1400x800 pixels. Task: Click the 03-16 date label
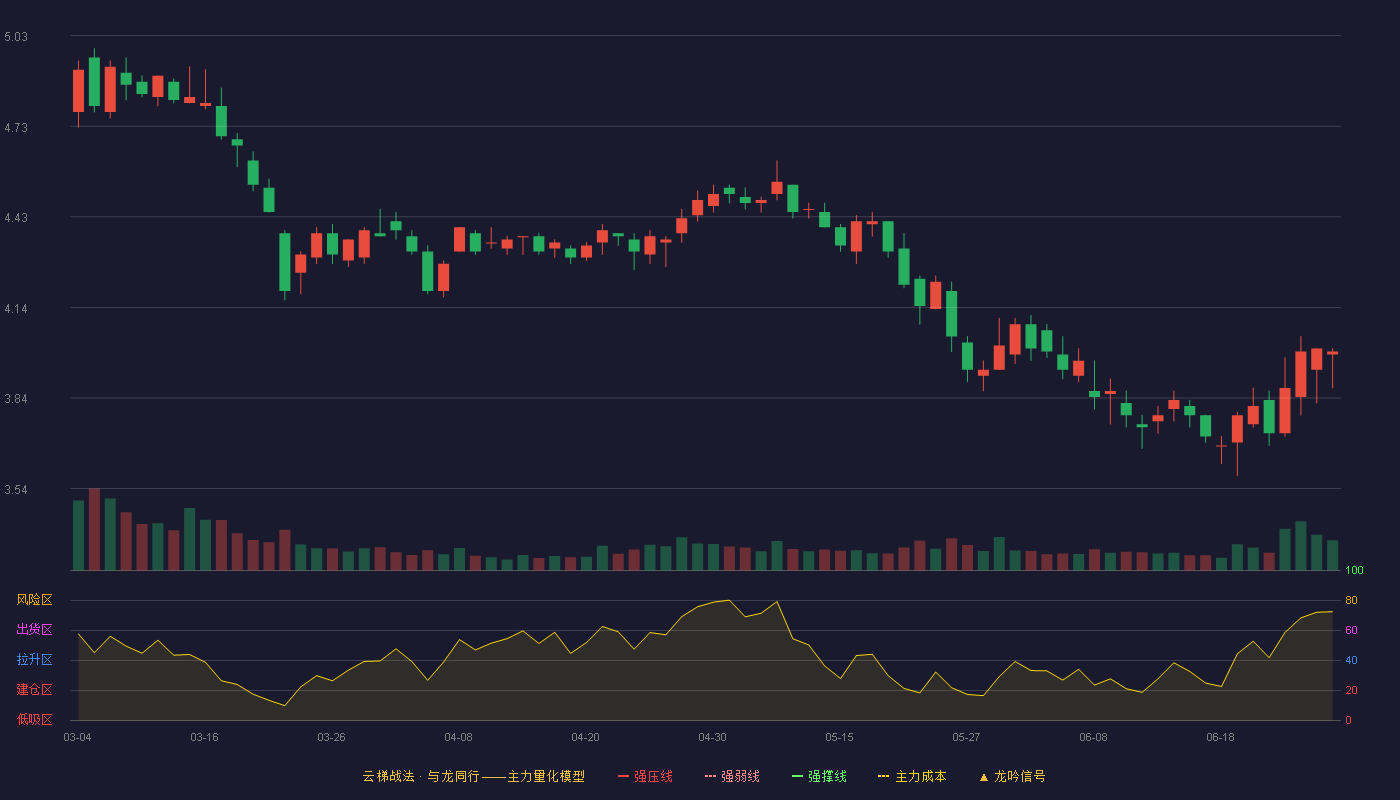click(204, 737)
